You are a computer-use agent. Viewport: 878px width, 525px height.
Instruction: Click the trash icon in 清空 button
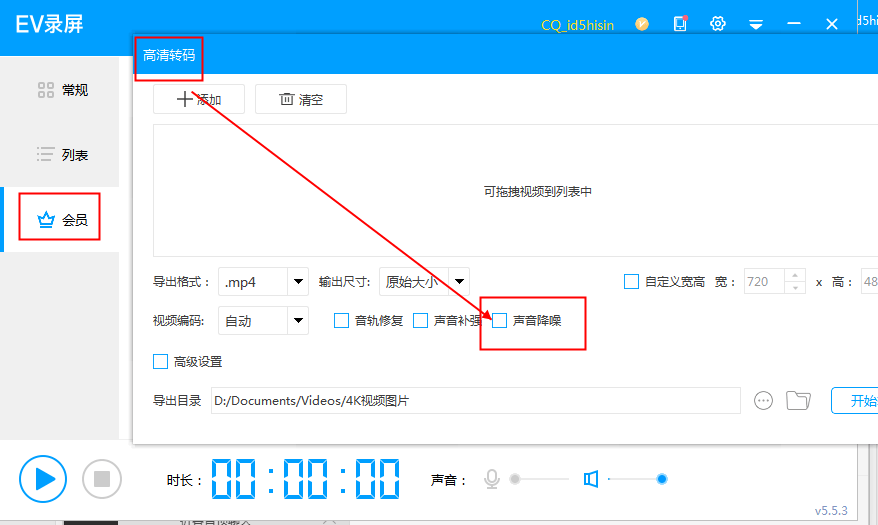coord(286,99)
